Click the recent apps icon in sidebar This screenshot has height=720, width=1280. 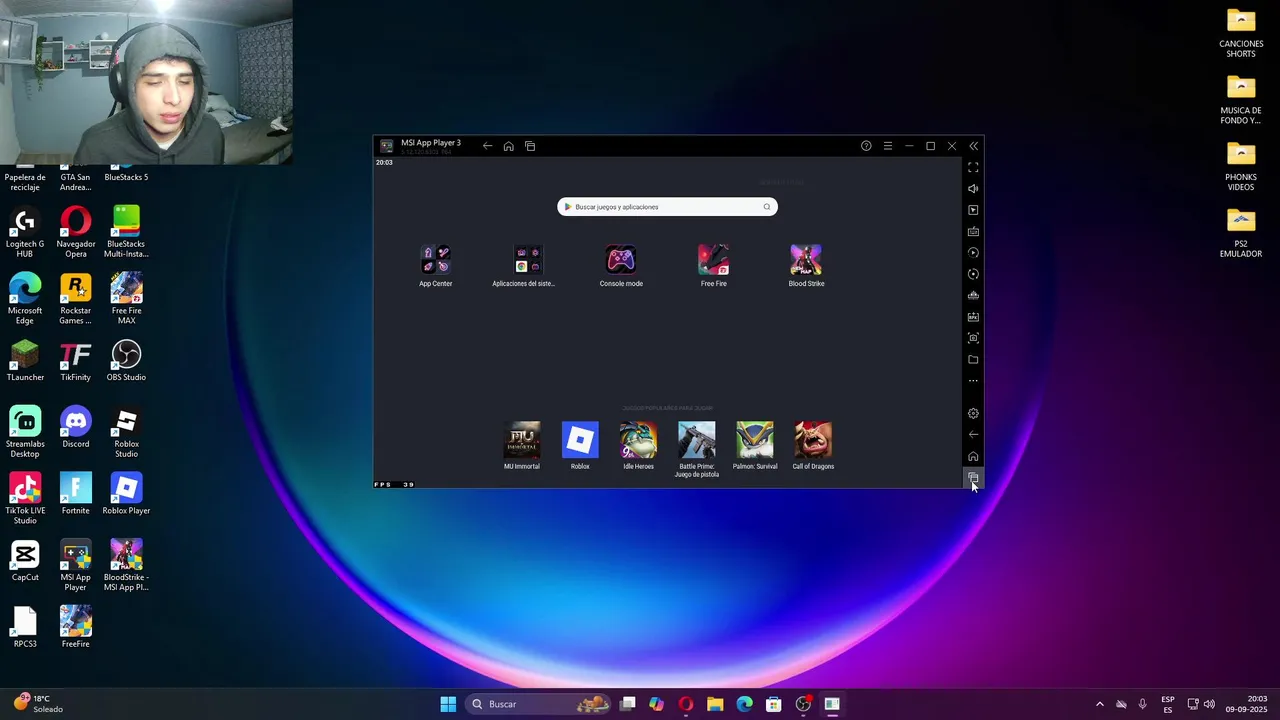973,478
